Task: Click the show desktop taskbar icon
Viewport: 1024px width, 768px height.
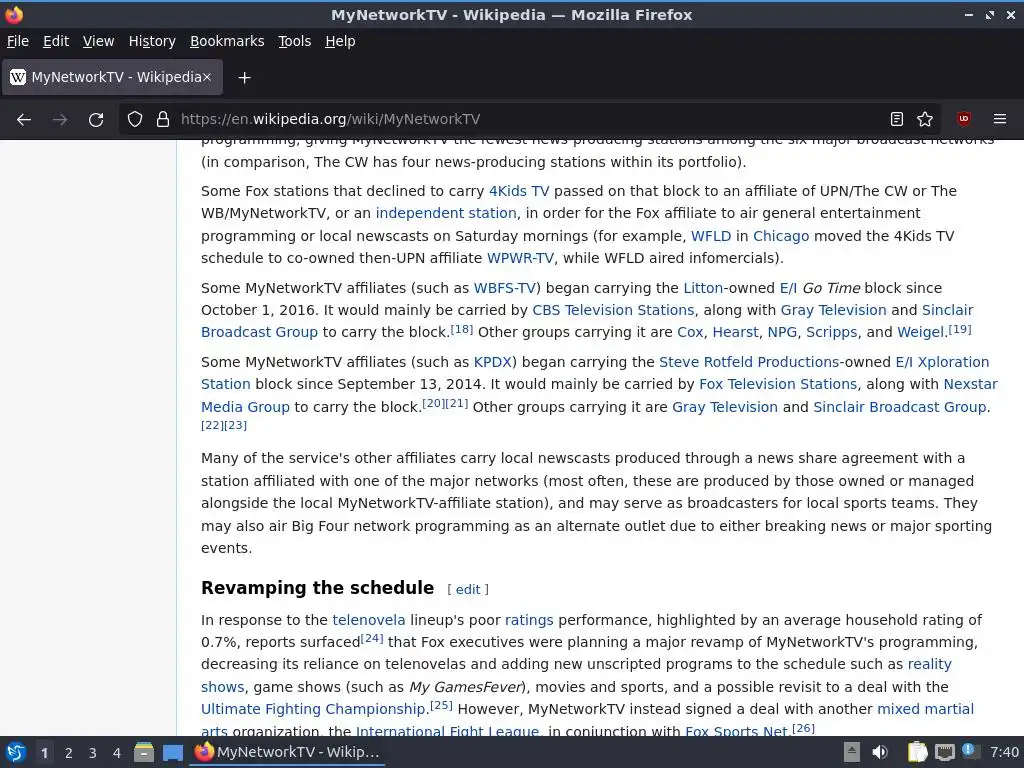Action: 173,752
